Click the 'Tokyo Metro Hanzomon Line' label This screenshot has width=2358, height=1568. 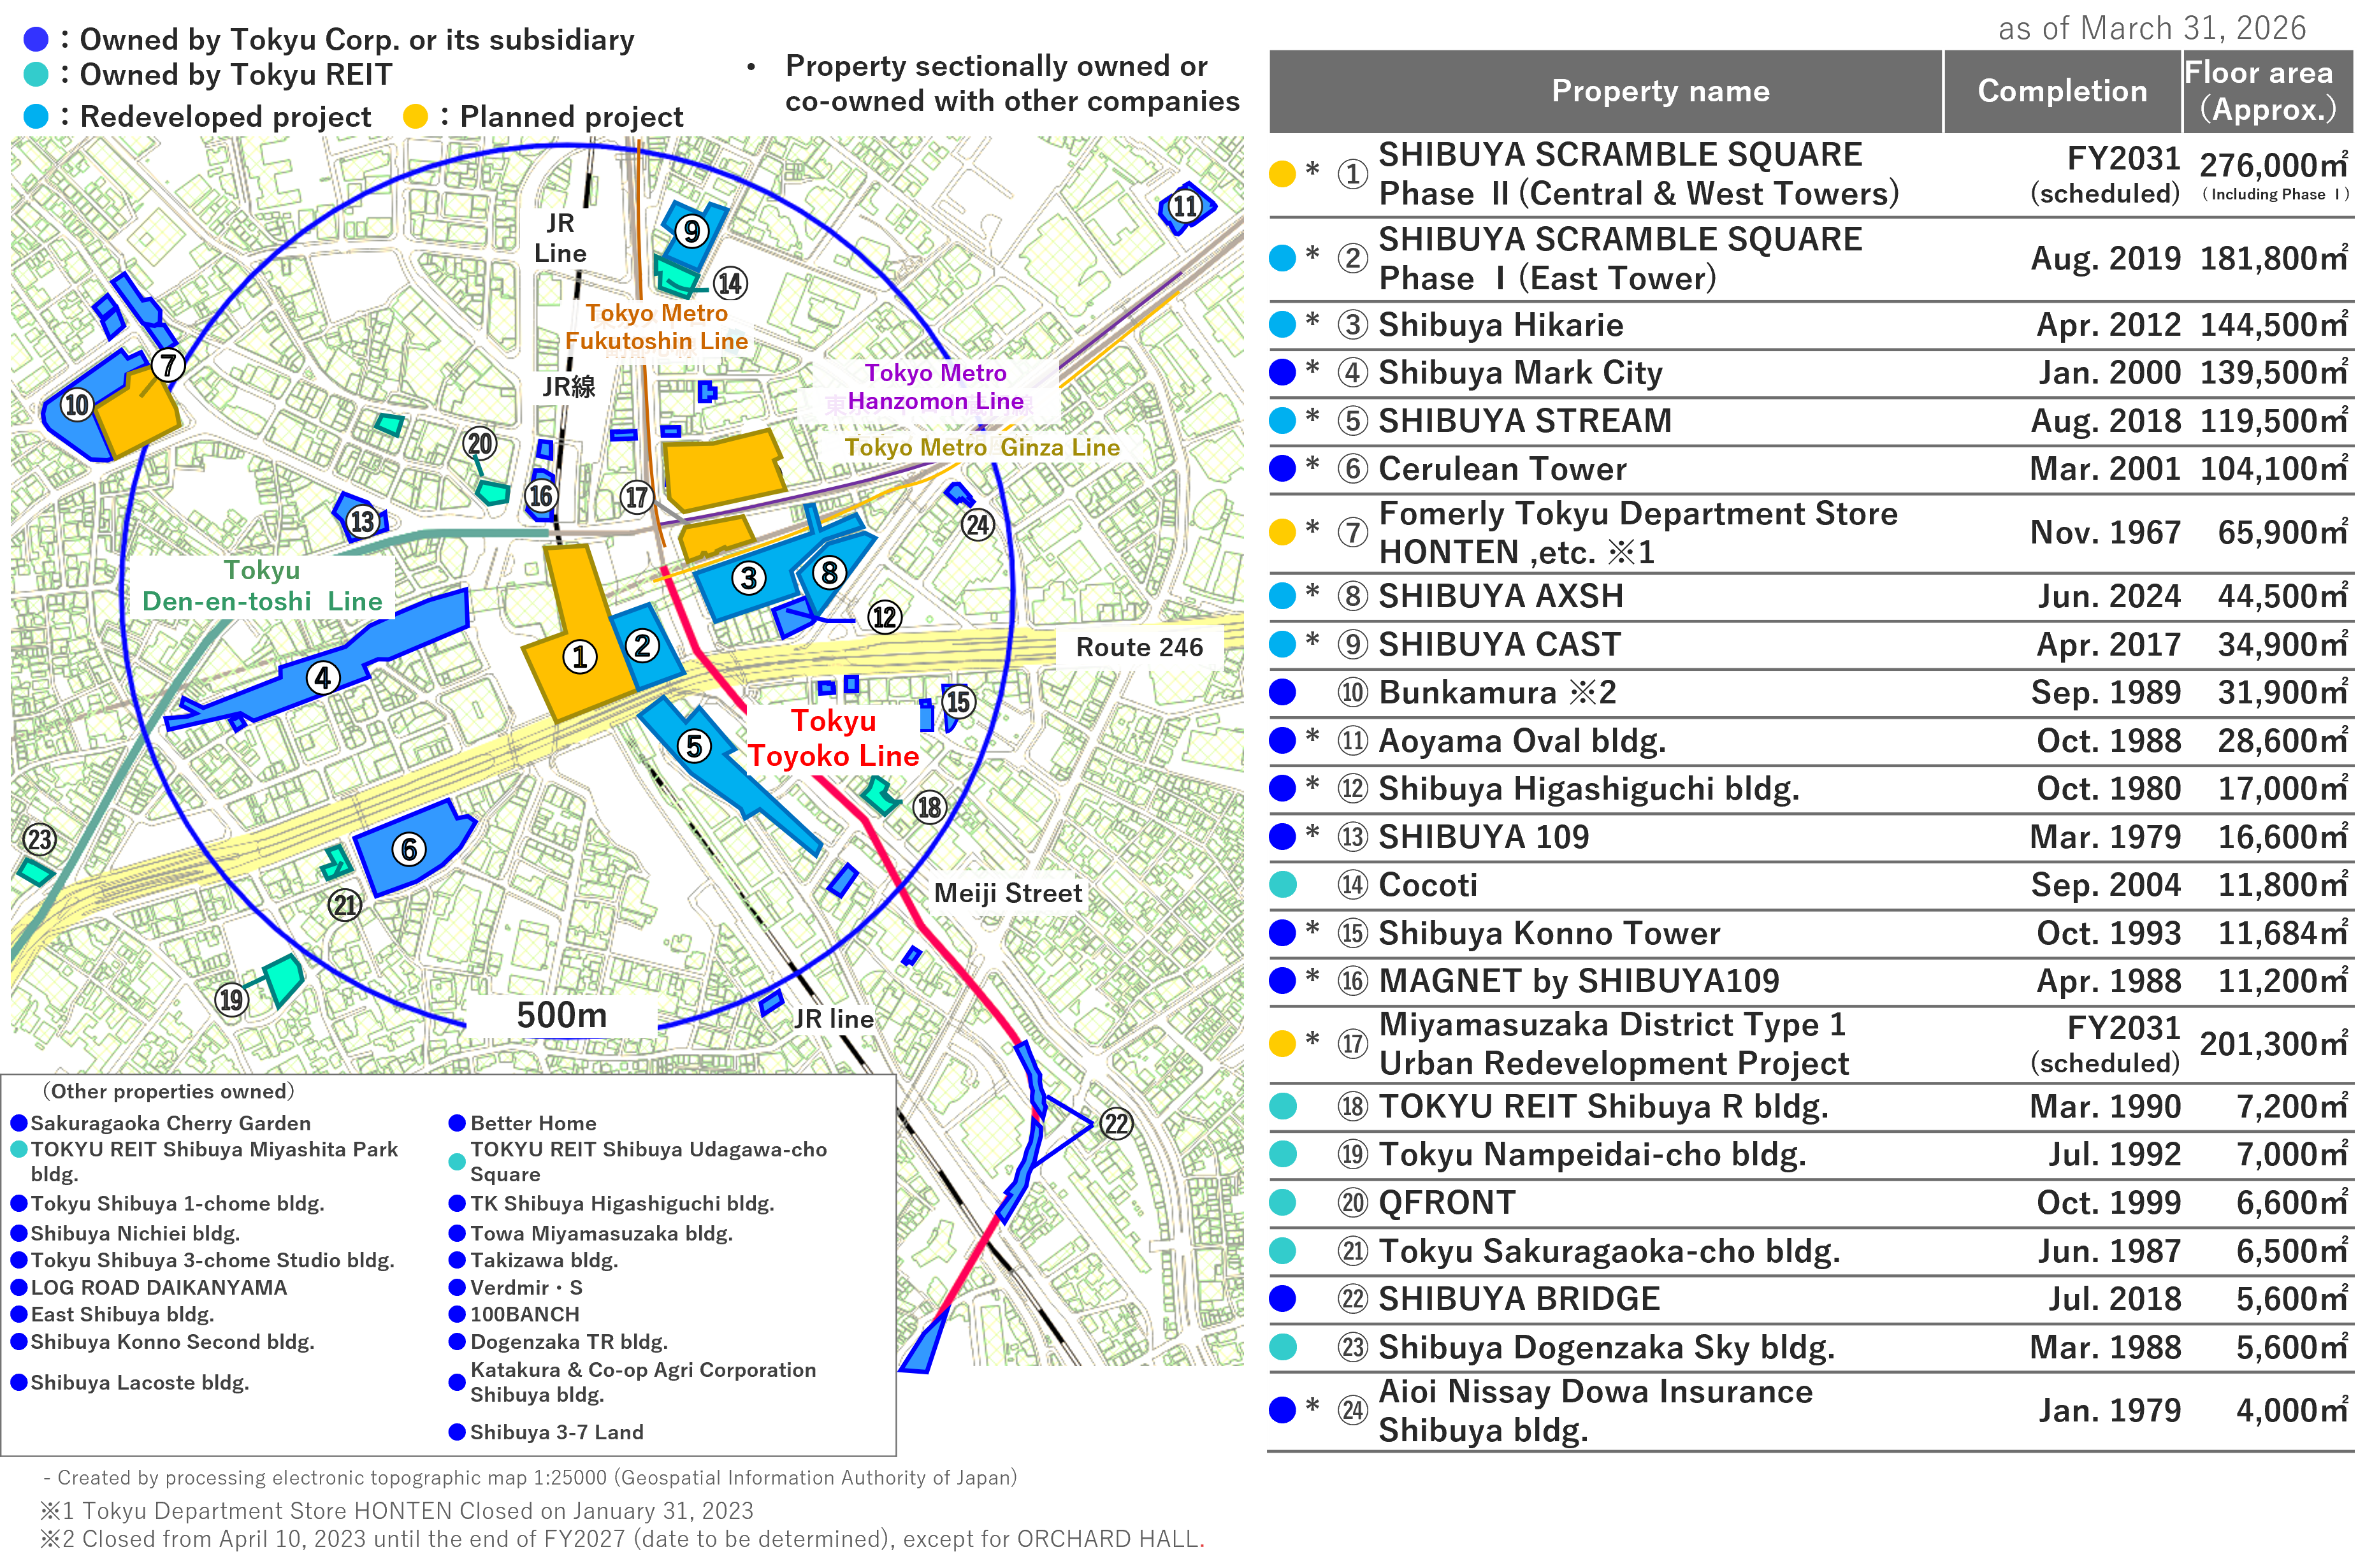[935, 387]
